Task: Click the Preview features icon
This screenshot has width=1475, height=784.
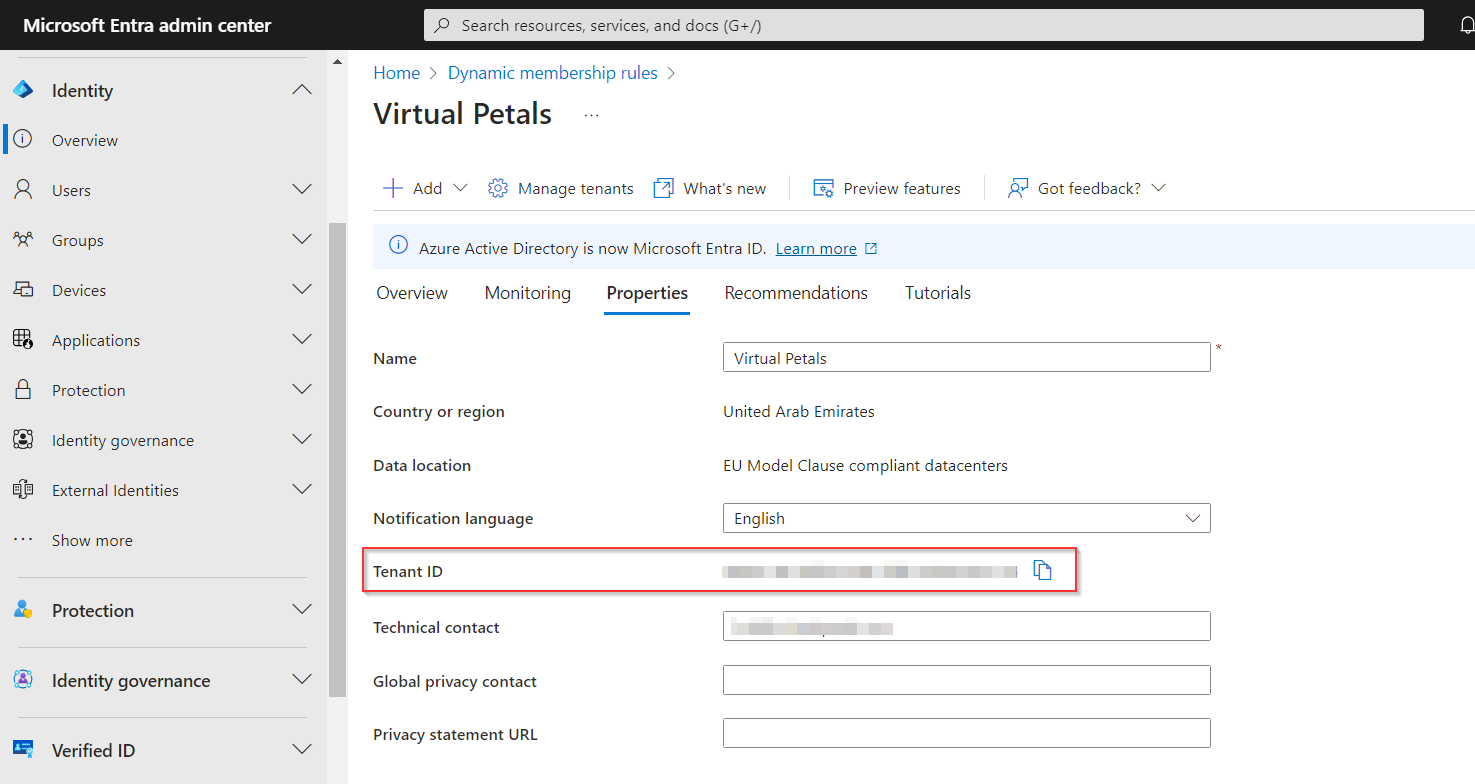Action: pos(823,188)
